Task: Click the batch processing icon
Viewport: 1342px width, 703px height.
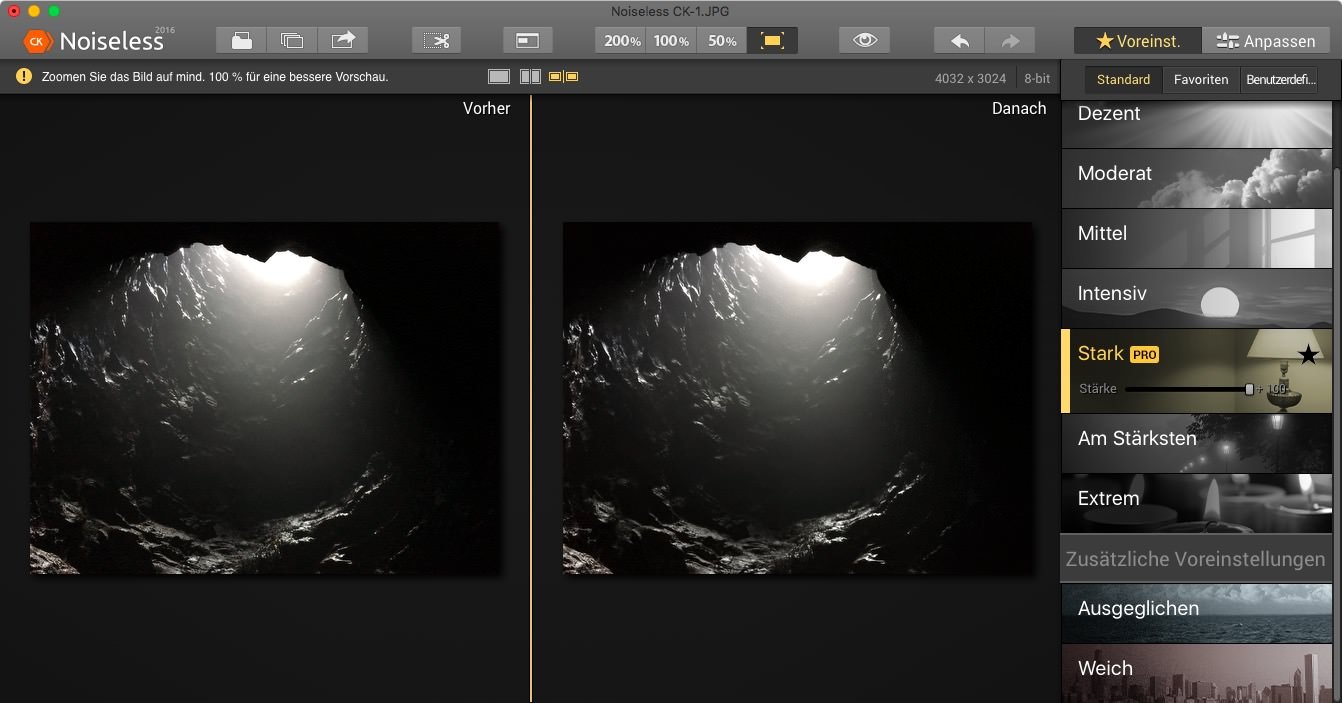Action: point(292,41)
